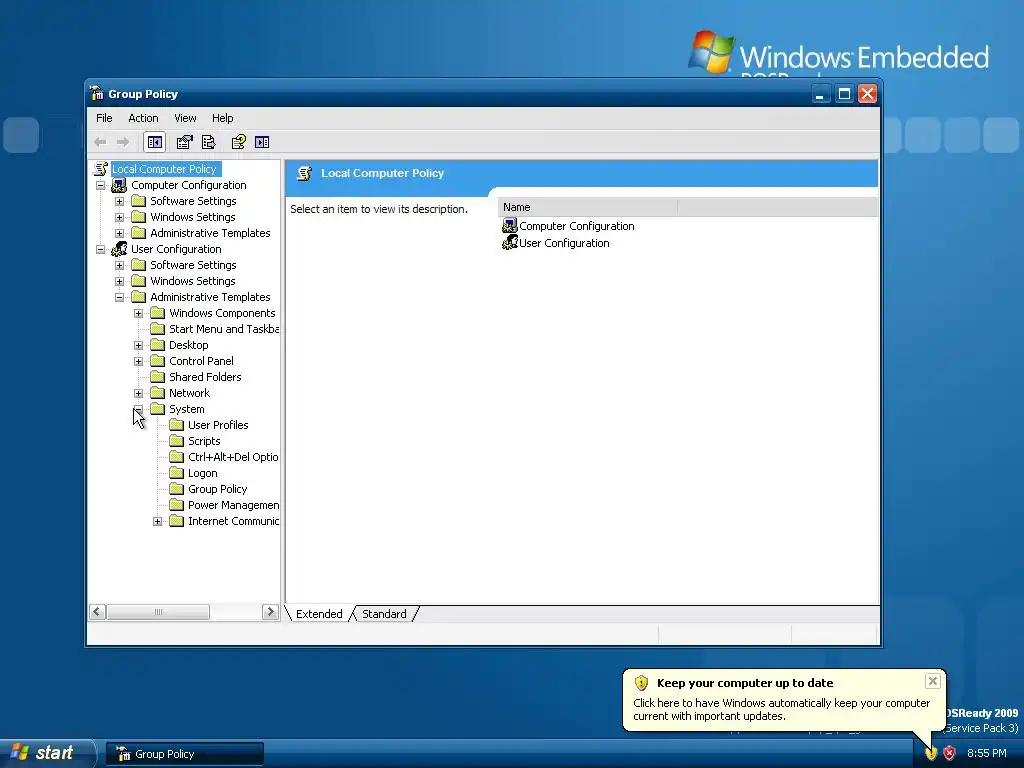Close the update notification balloon
Image resolution: width=1024 pixels, height=768 pixels.
click(x=933, y=681)
